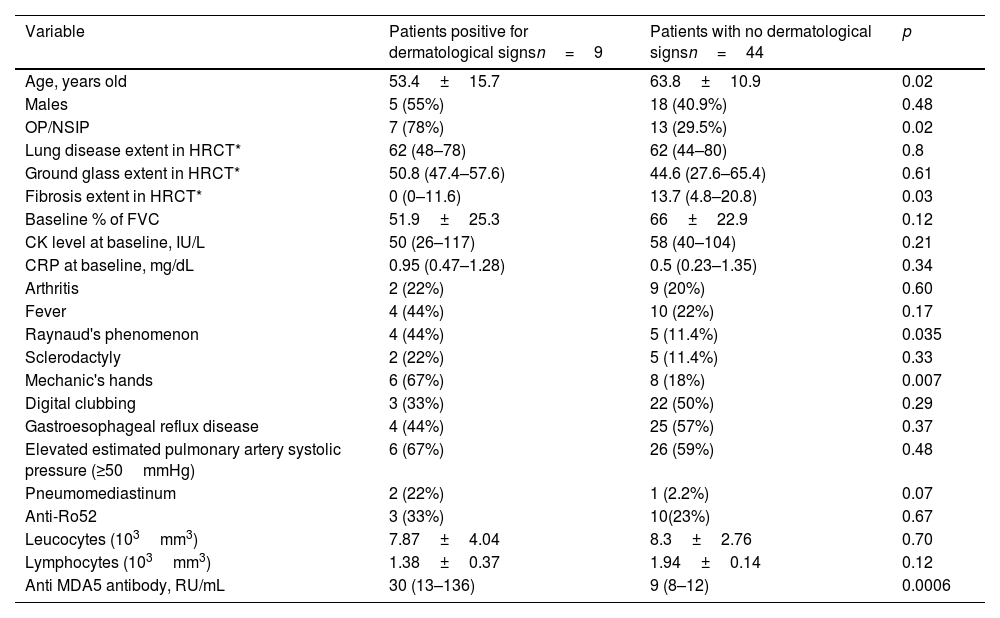Select the "Patients positive for dermatological signs" header
The height and width of the screenshot is (618, 1000).
click(495, 41)
